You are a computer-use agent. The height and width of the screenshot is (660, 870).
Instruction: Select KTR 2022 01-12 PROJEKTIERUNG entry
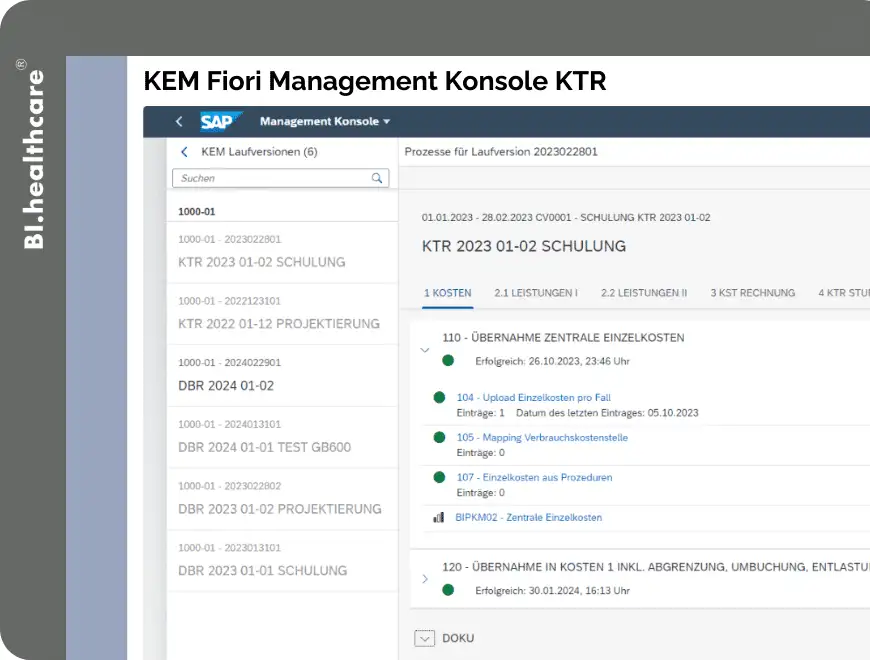(282, 314)
